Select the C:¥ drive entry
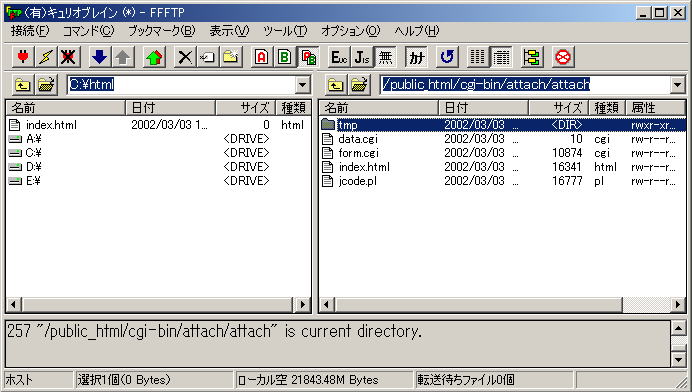692x392 pixels. (33, 153)
